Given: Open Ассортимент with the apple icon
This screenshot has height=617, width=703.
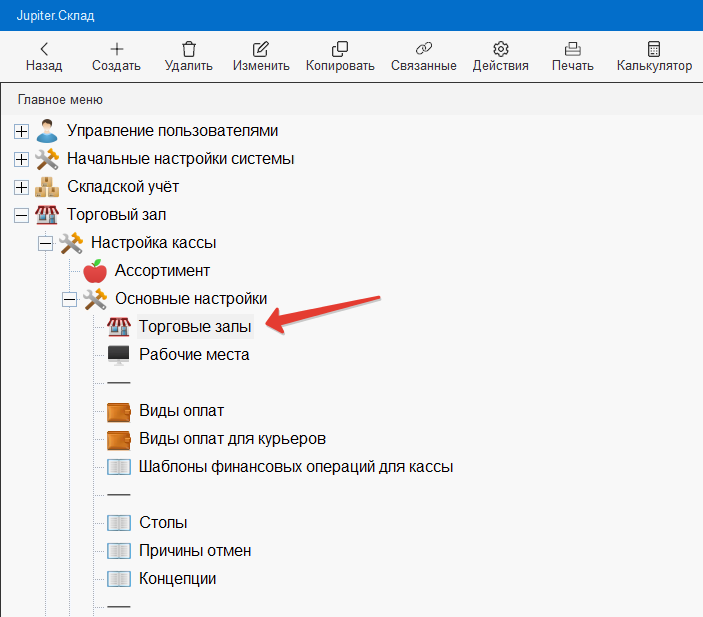Looking at the screenshot, I should coord(162,270).
